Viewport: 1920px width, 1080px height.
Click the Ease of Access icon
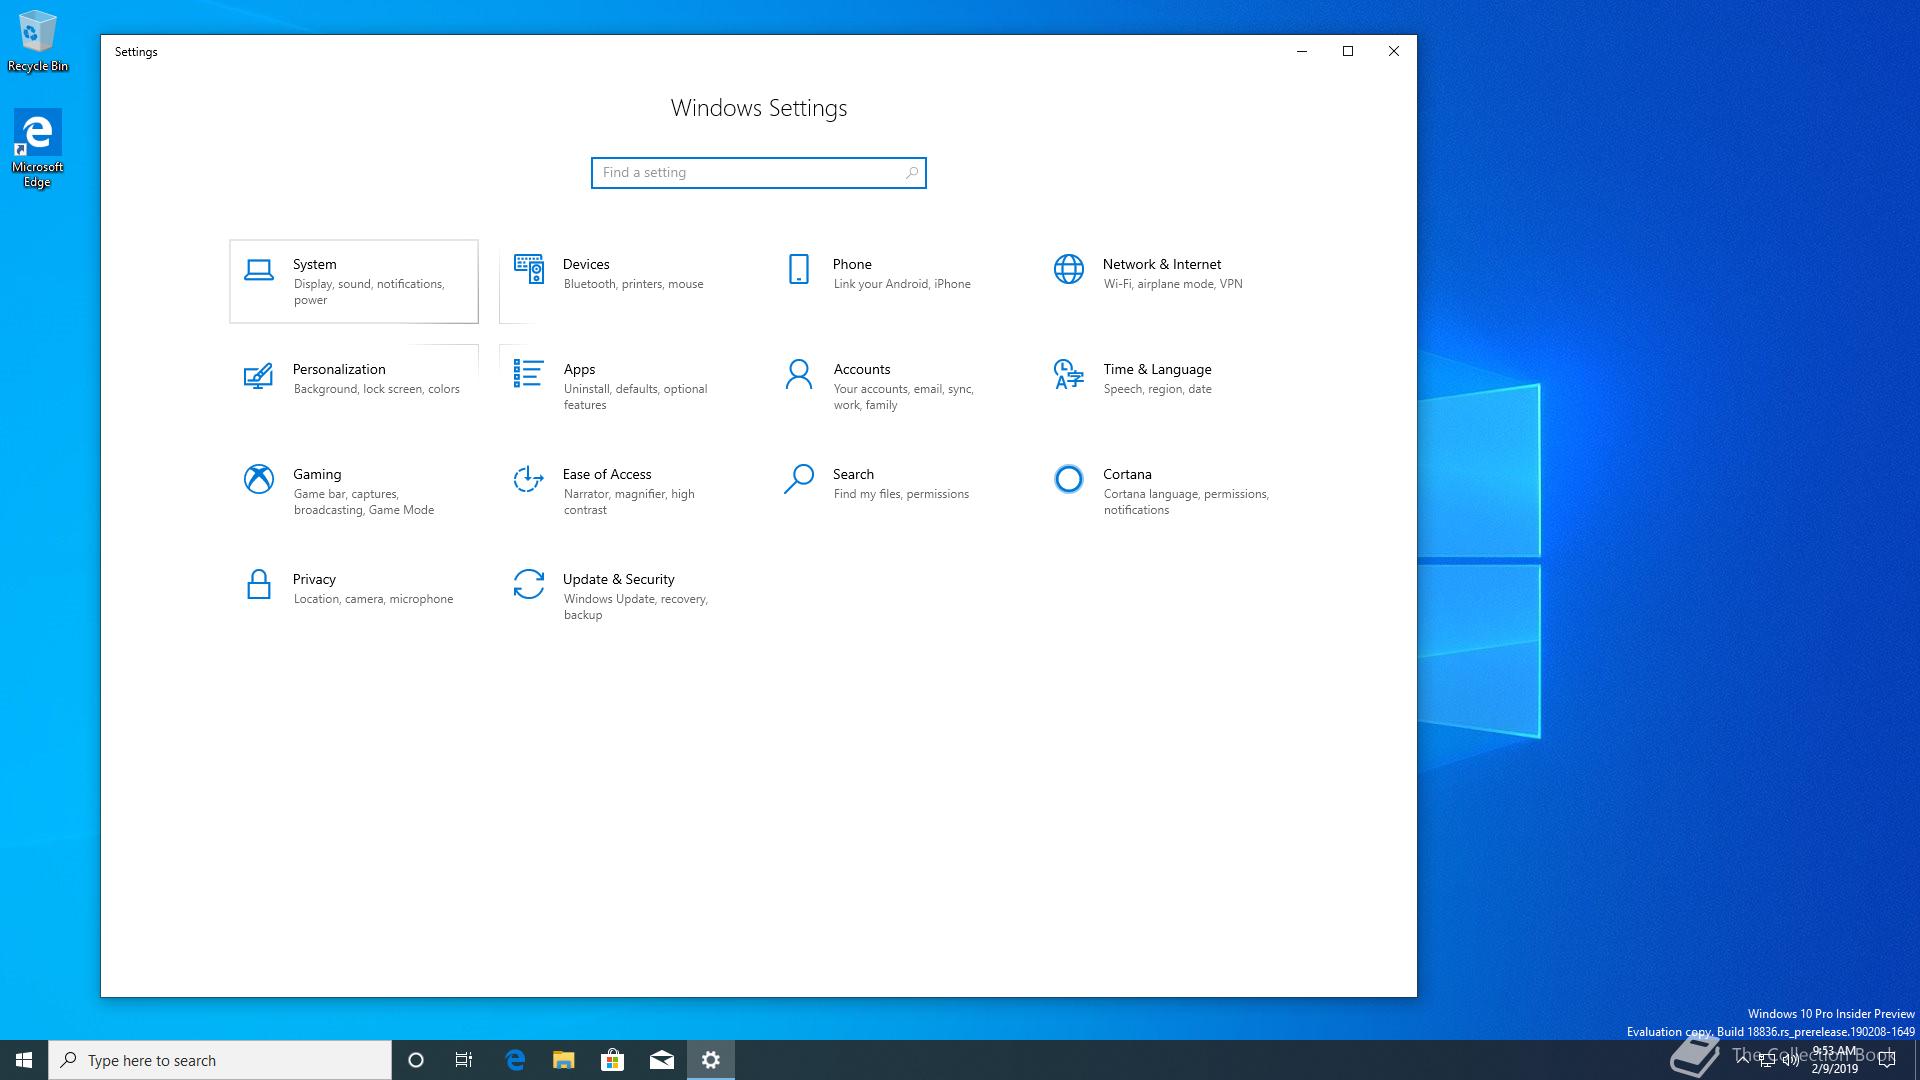tap(528, 479)
